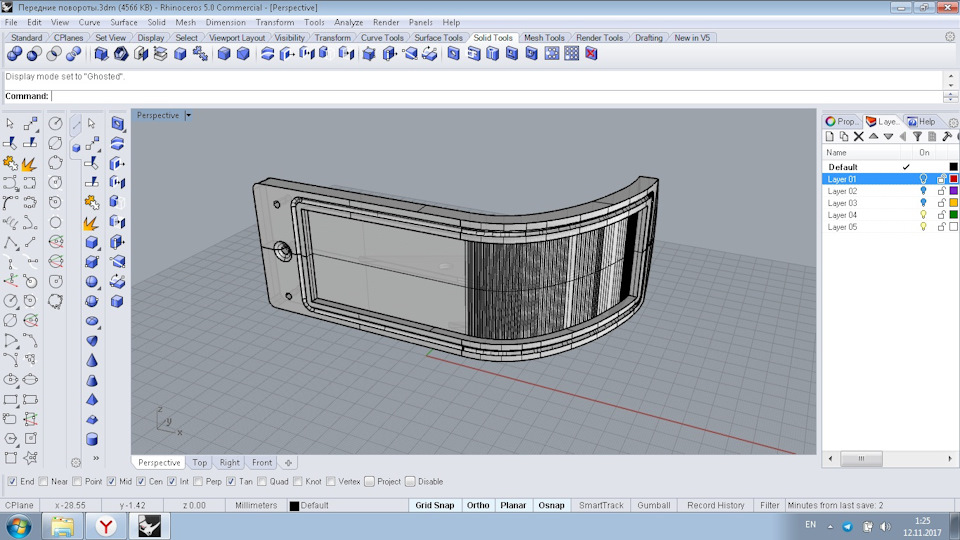Toggle Gumball in status bar
Image resolution: width=960 pixels, height=540 pixels.
[653, 505]
